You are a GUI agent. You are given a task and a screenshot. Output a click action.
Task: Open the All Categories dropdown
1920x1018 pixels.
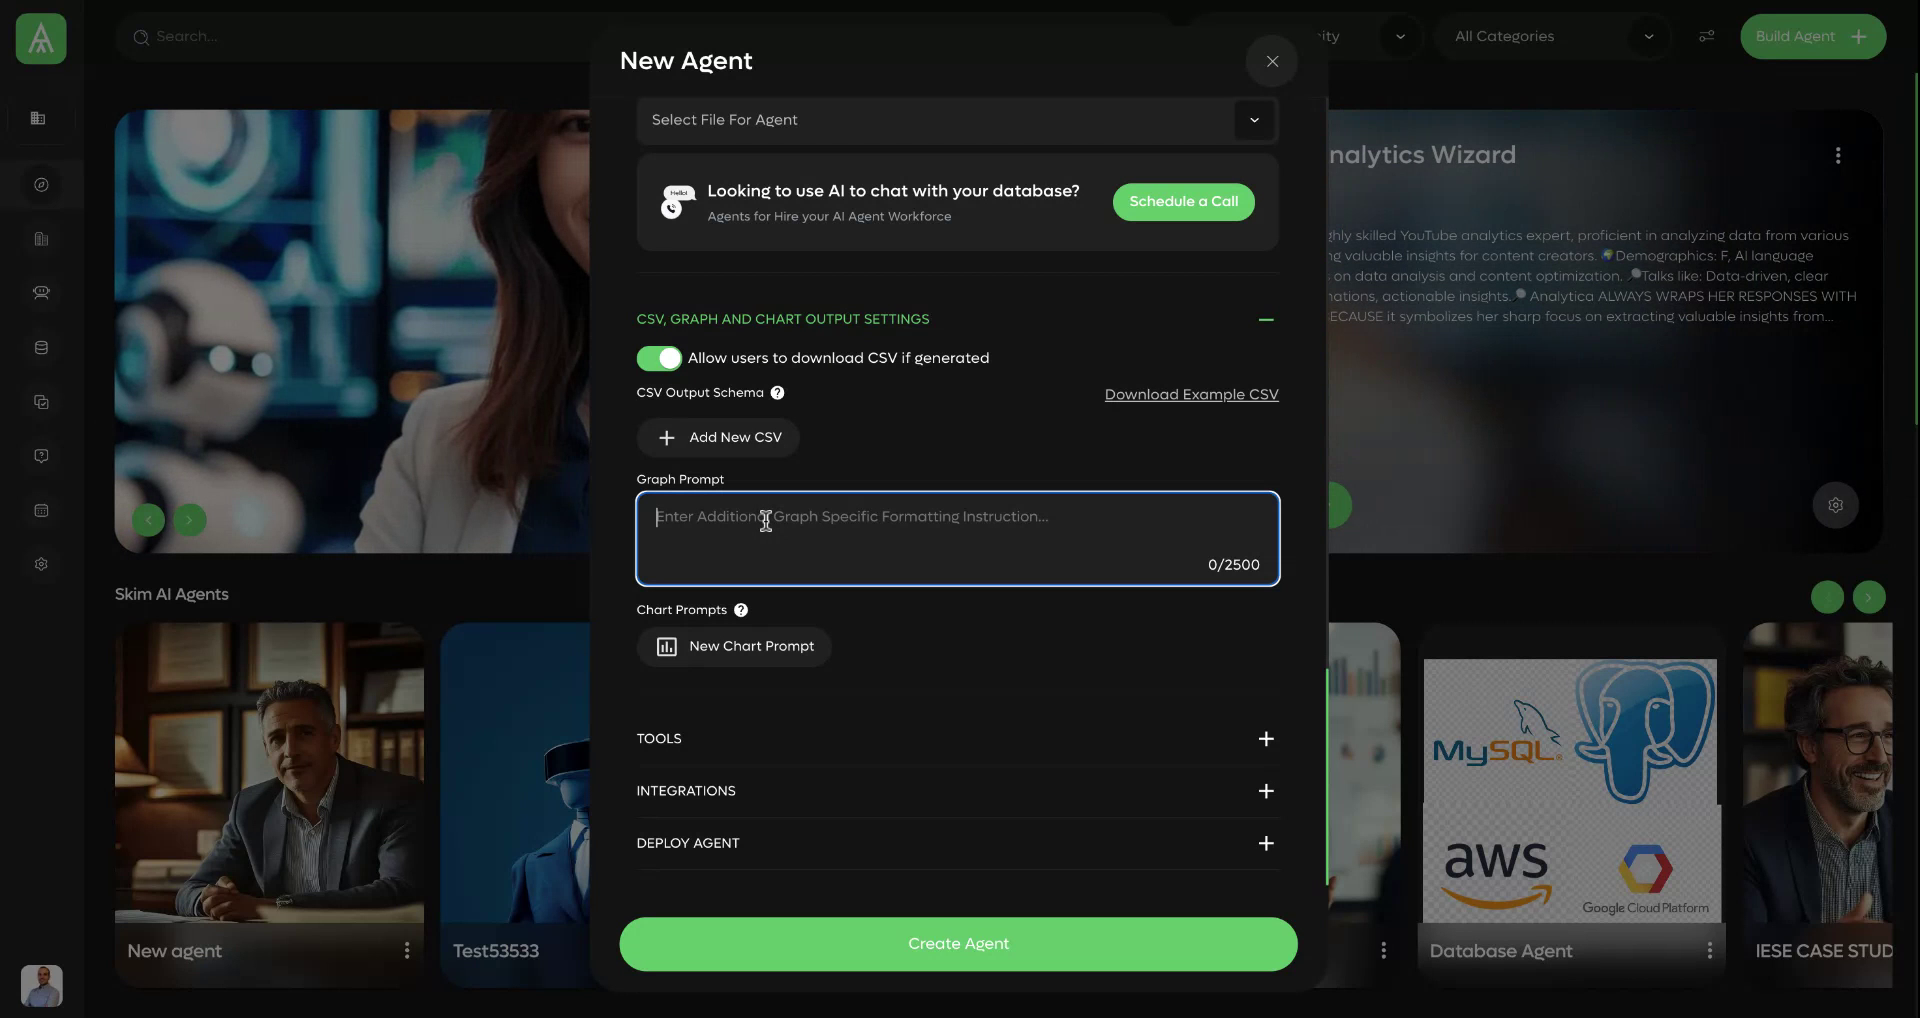point(1648,36)
